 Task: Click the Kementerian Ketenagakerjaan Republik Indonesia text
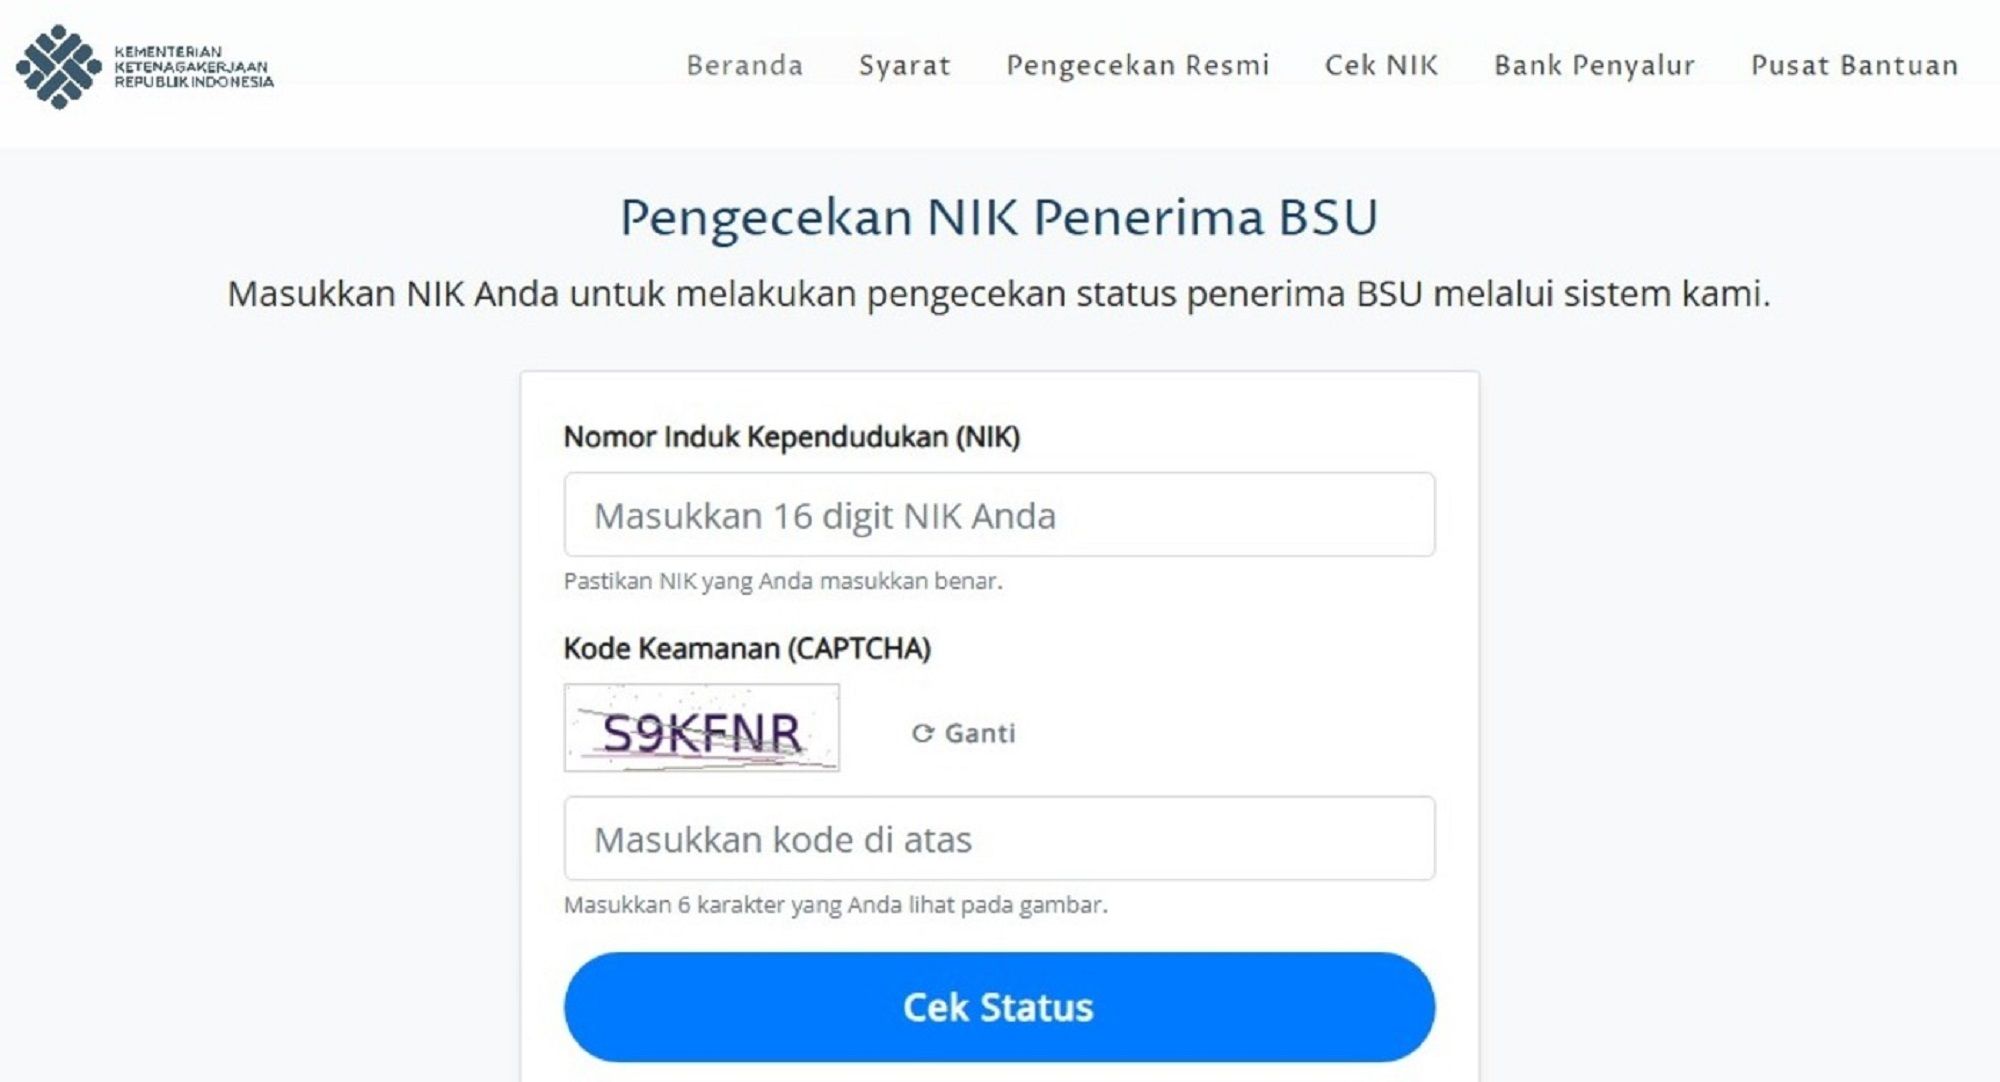click(x=193, y=67)
